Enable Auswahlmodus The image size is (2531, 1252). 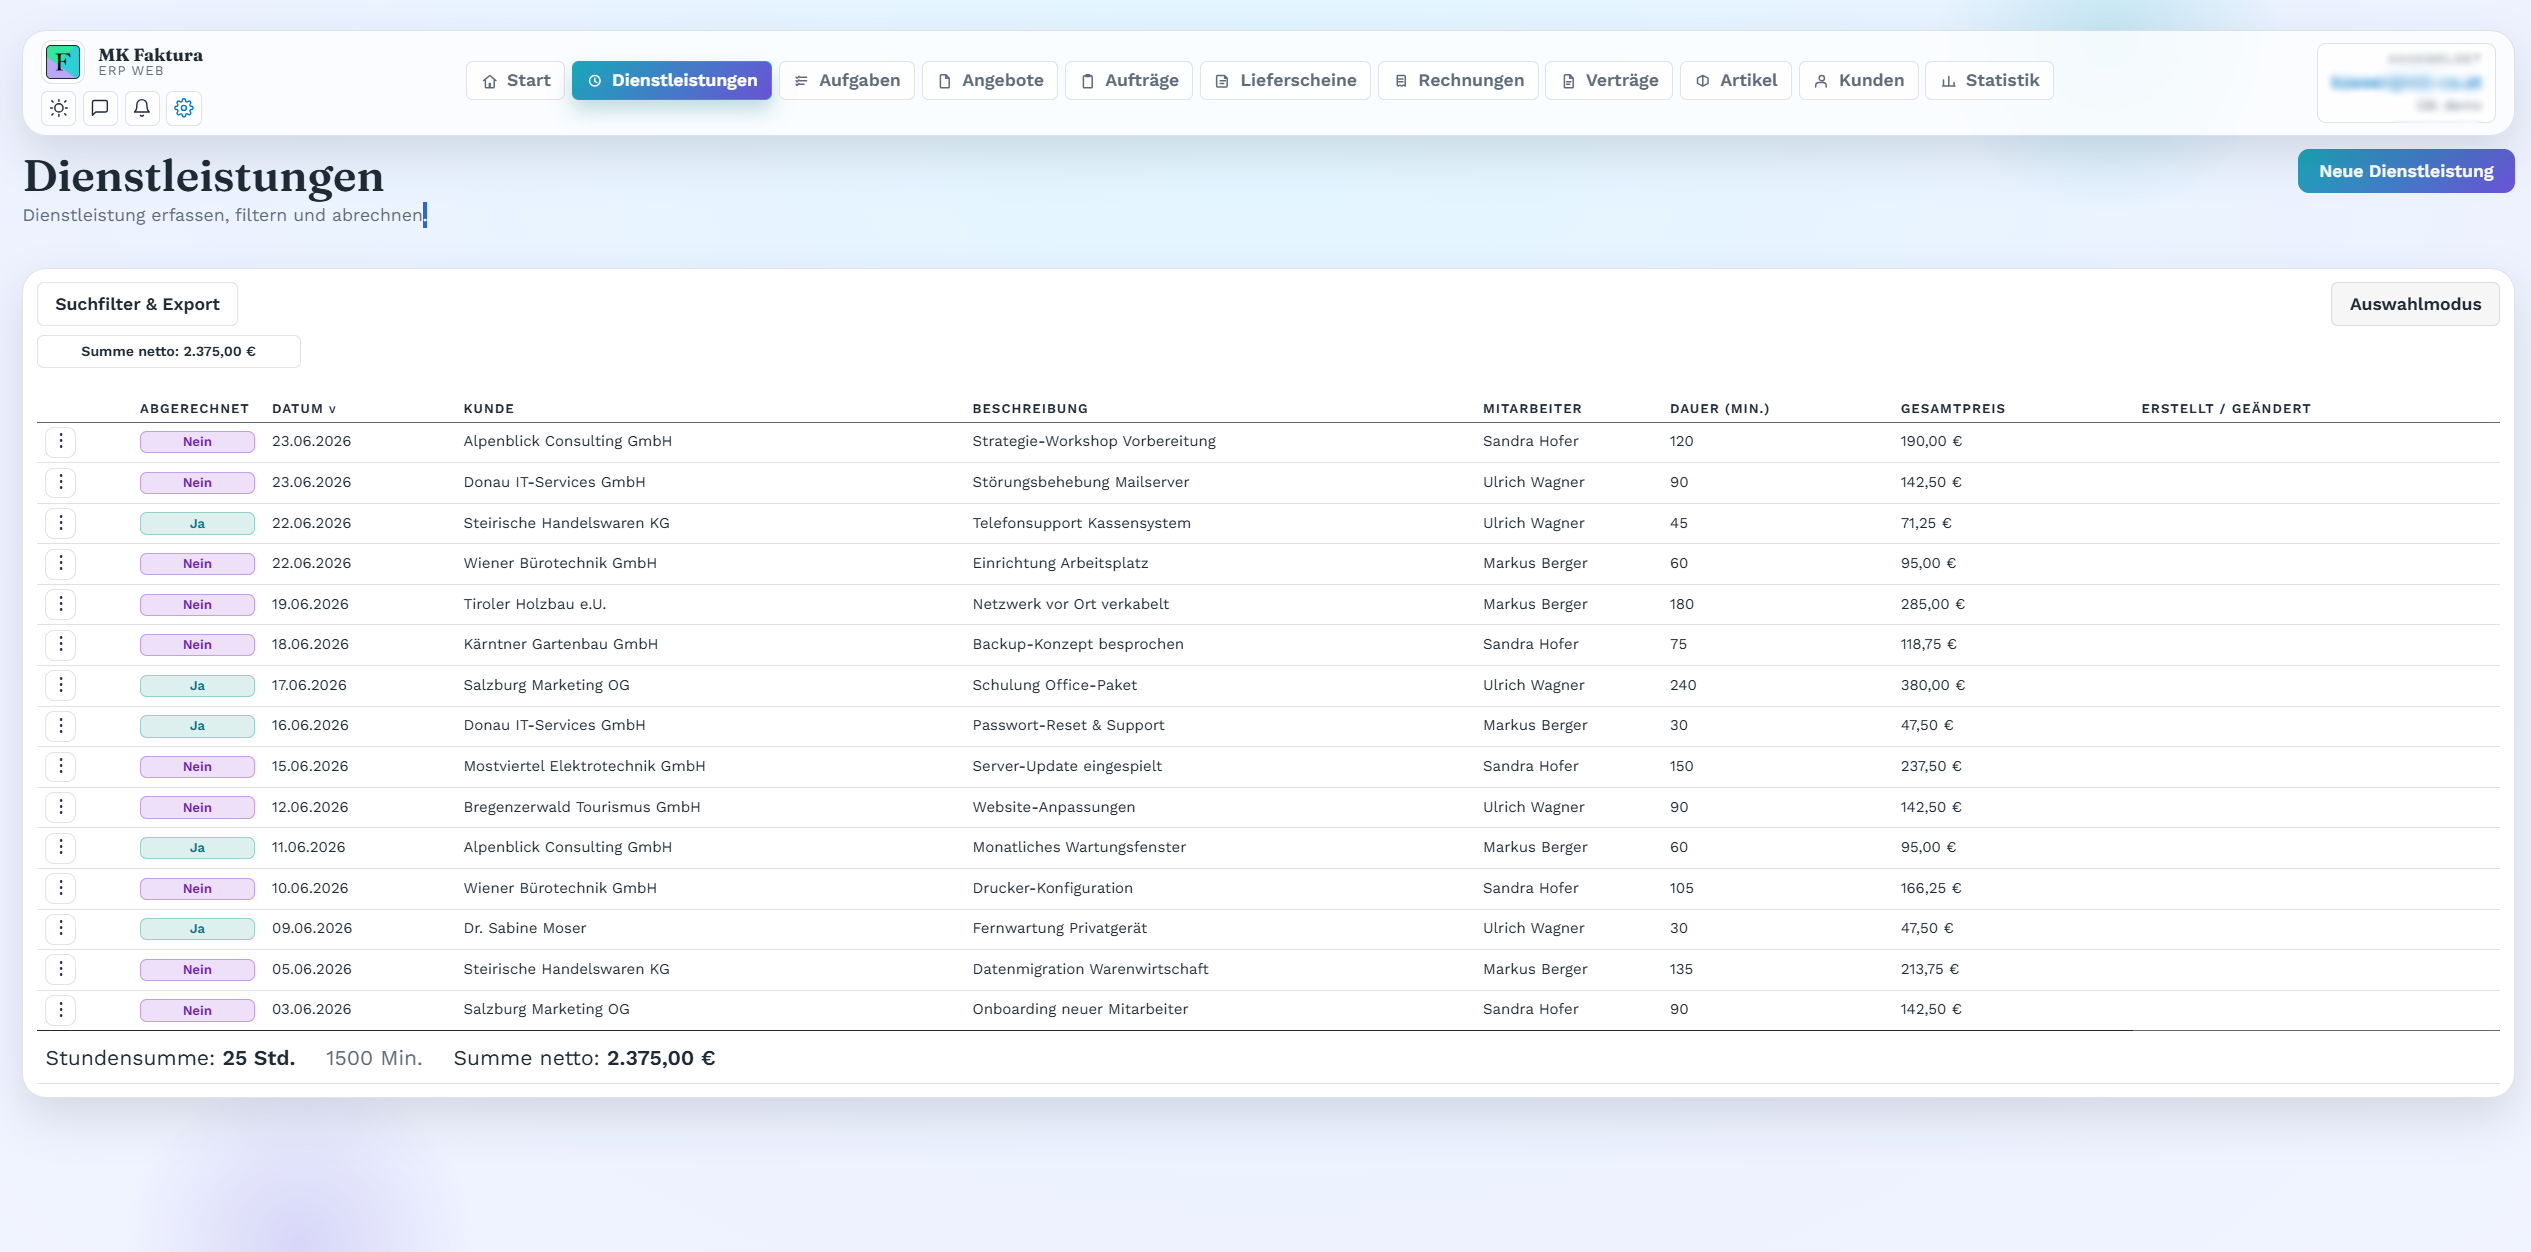pos(2415,304)
